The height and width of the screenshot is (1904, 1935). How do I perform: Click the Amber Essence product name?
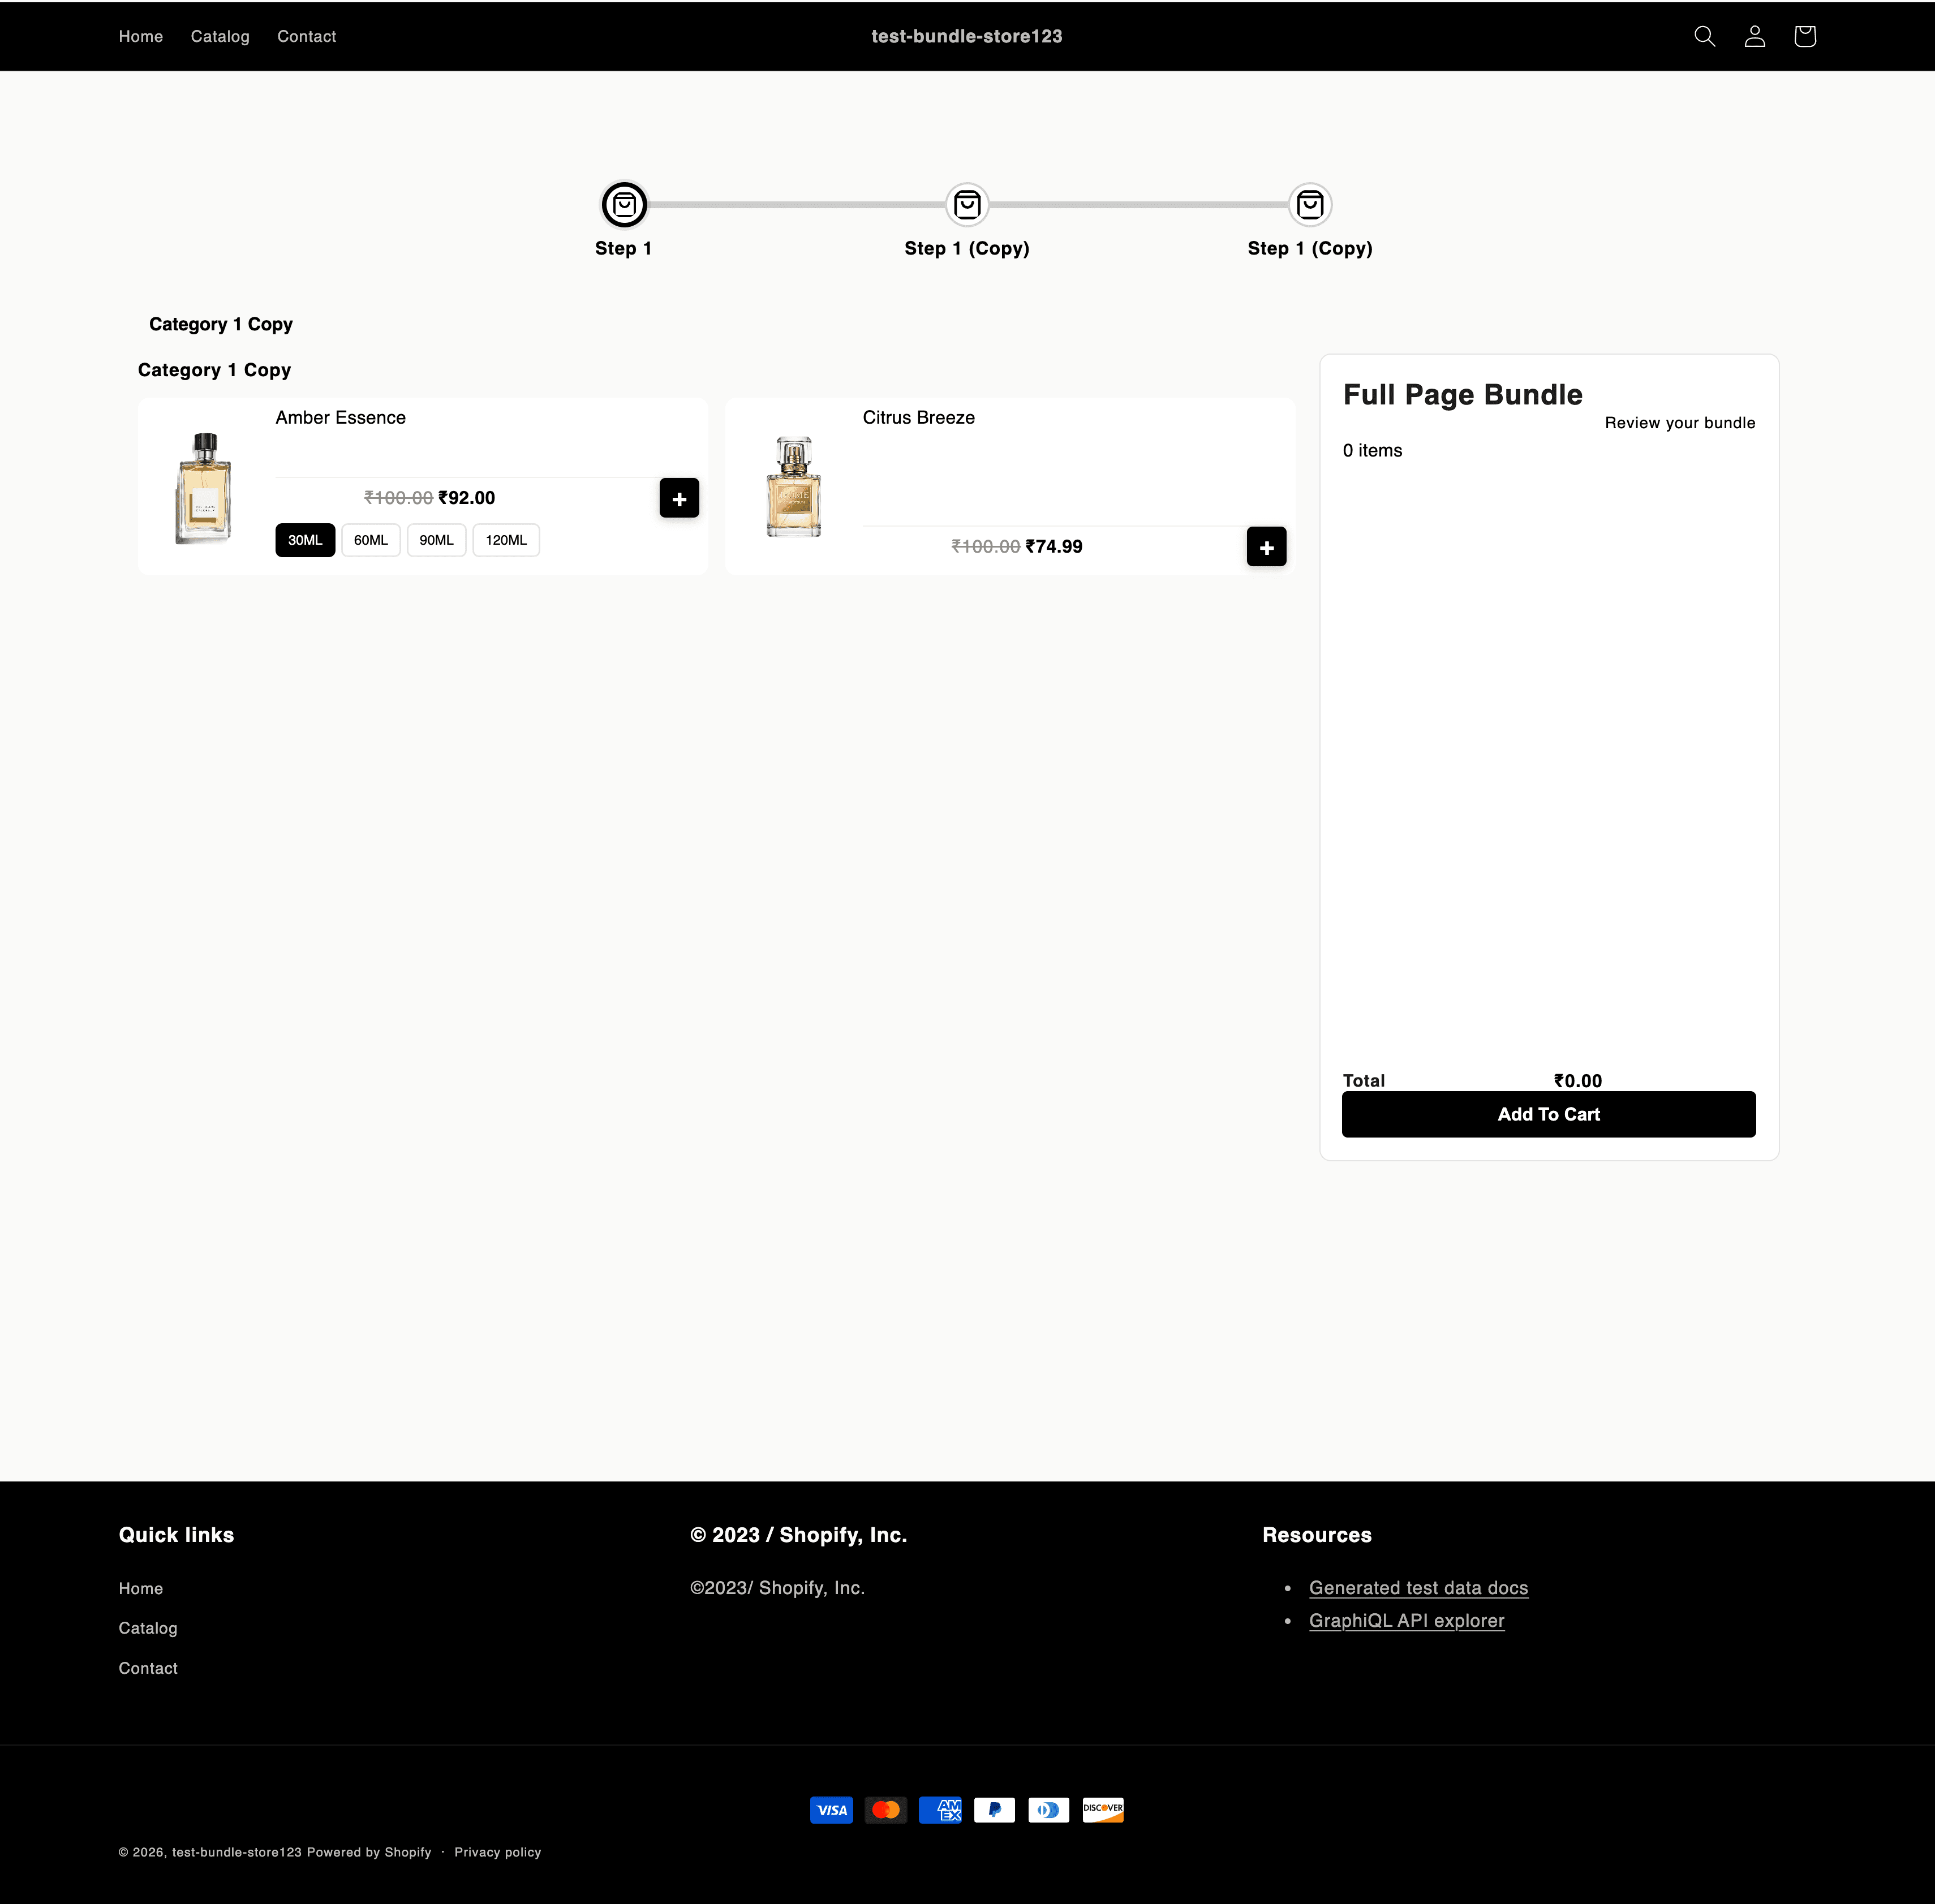pyautogui.click(x=341, y=418)
